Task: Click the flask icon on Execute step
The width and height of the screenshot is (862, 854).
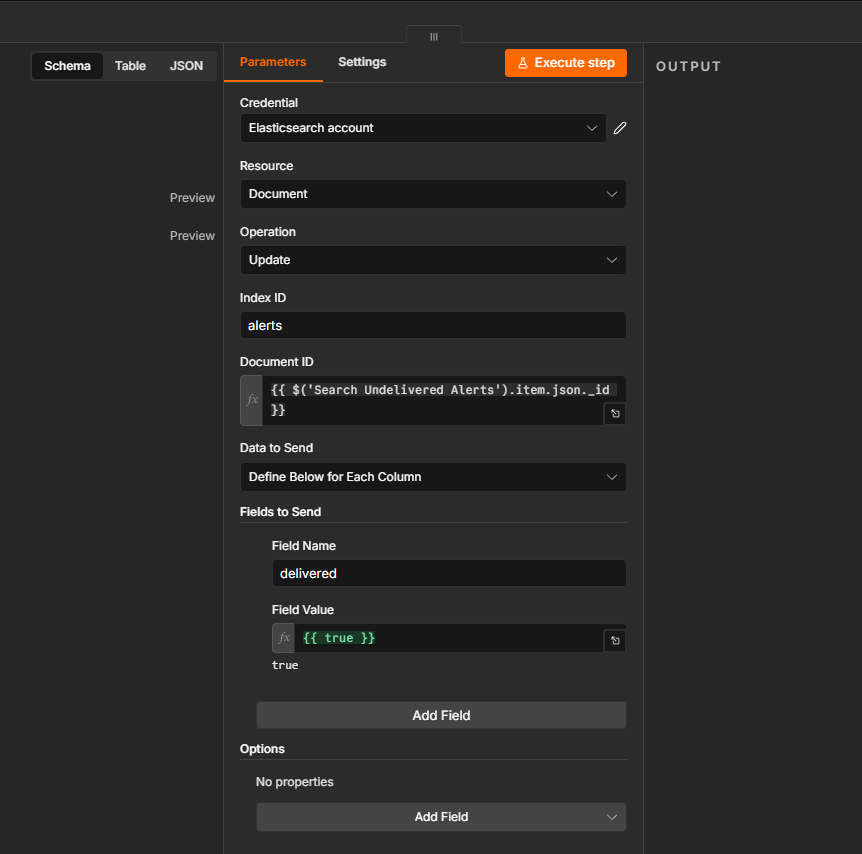Action: [x=523, y=63]
